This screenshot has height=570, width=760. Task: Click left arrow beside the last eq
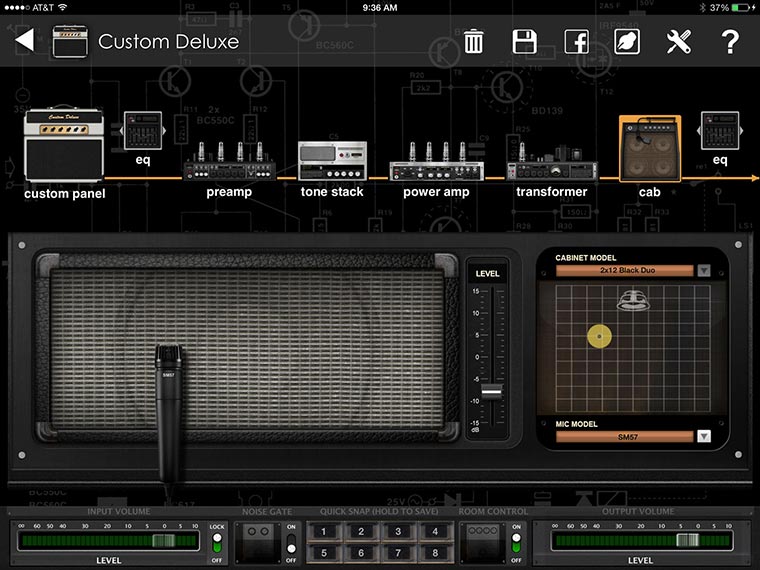pos(698,130)
